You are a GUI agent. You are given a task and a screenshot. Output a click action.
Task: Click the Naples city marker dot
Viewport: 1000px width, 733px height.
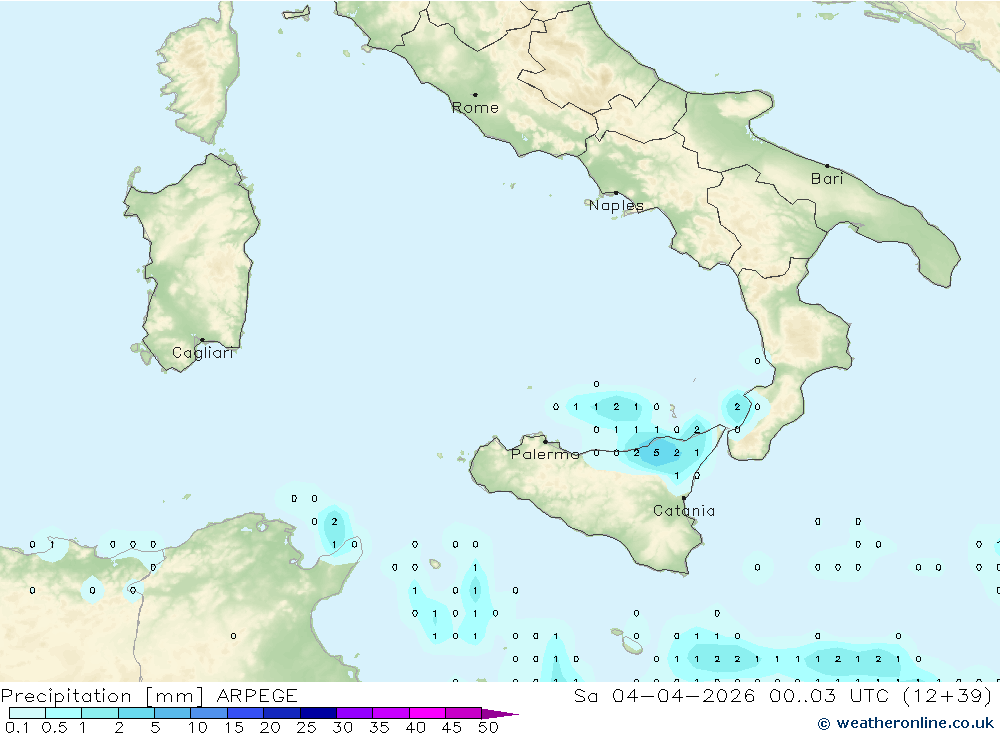tap(616, 193)
